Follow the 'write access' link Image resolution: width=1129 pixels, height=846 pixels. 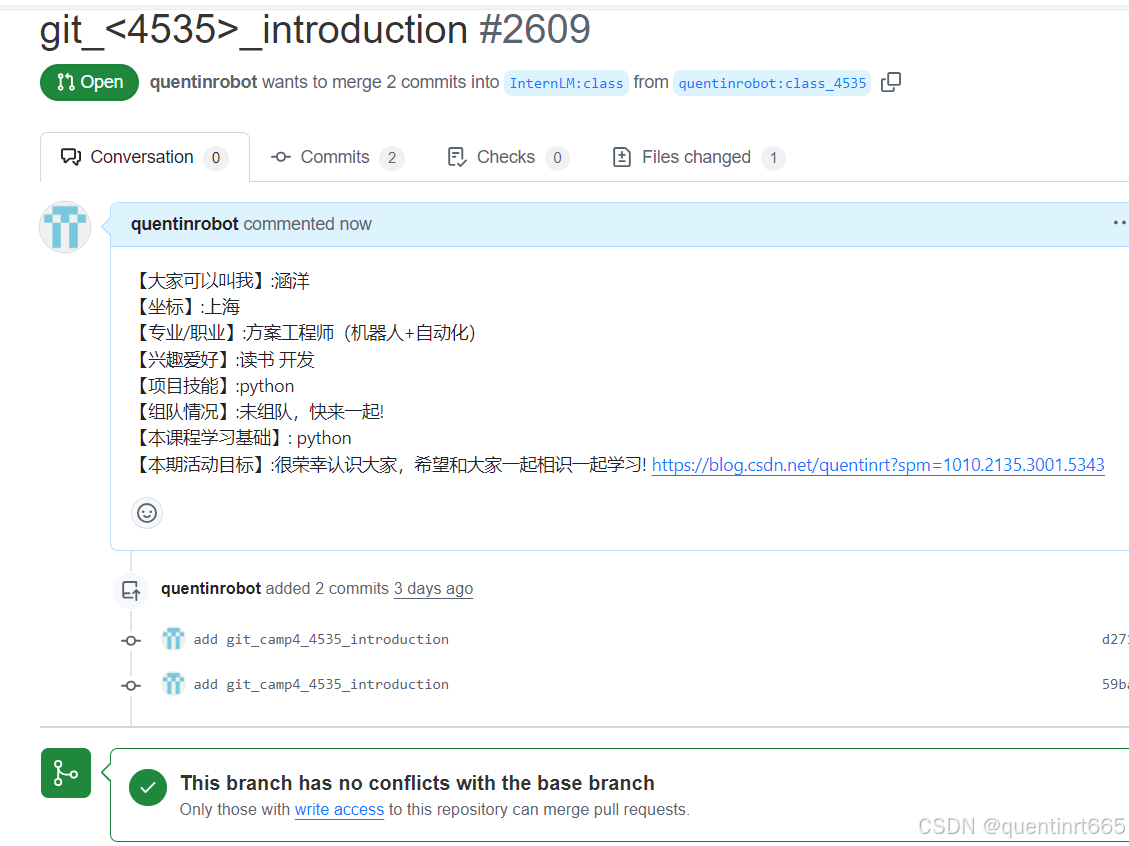click(x=339, y=809)
